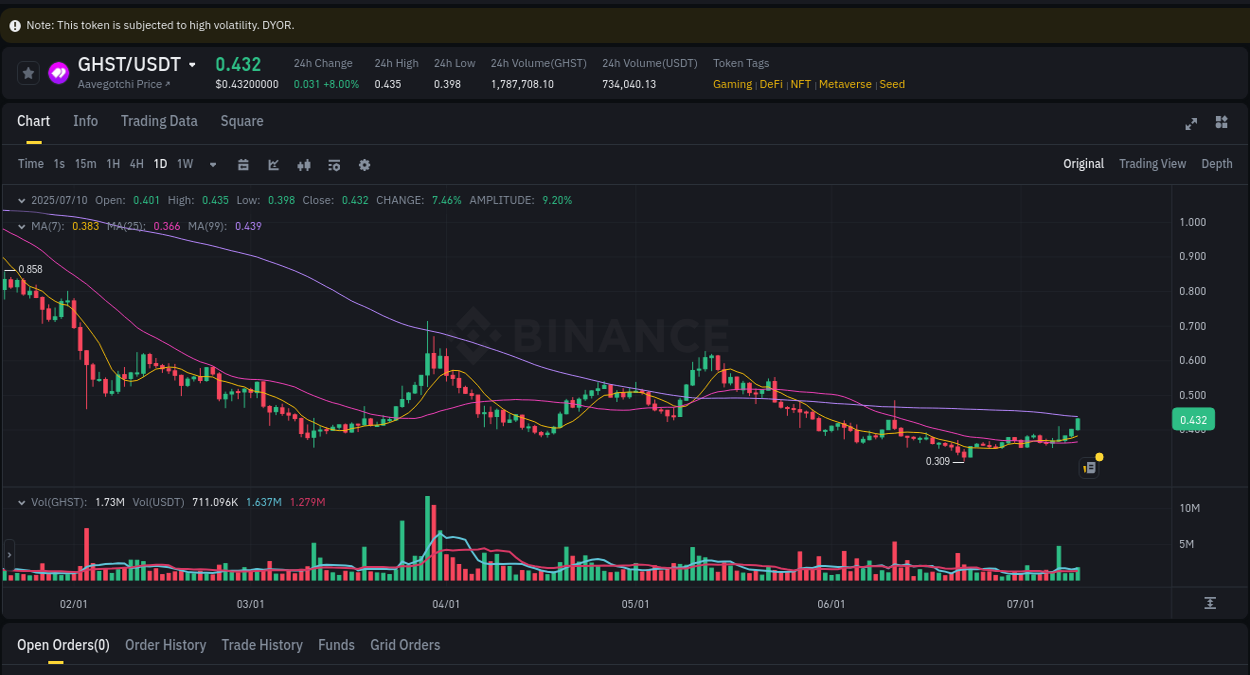Click the candlestick comparison icon
The image size is (1250, 675).
pyautogui.click(x=303, y=163)
